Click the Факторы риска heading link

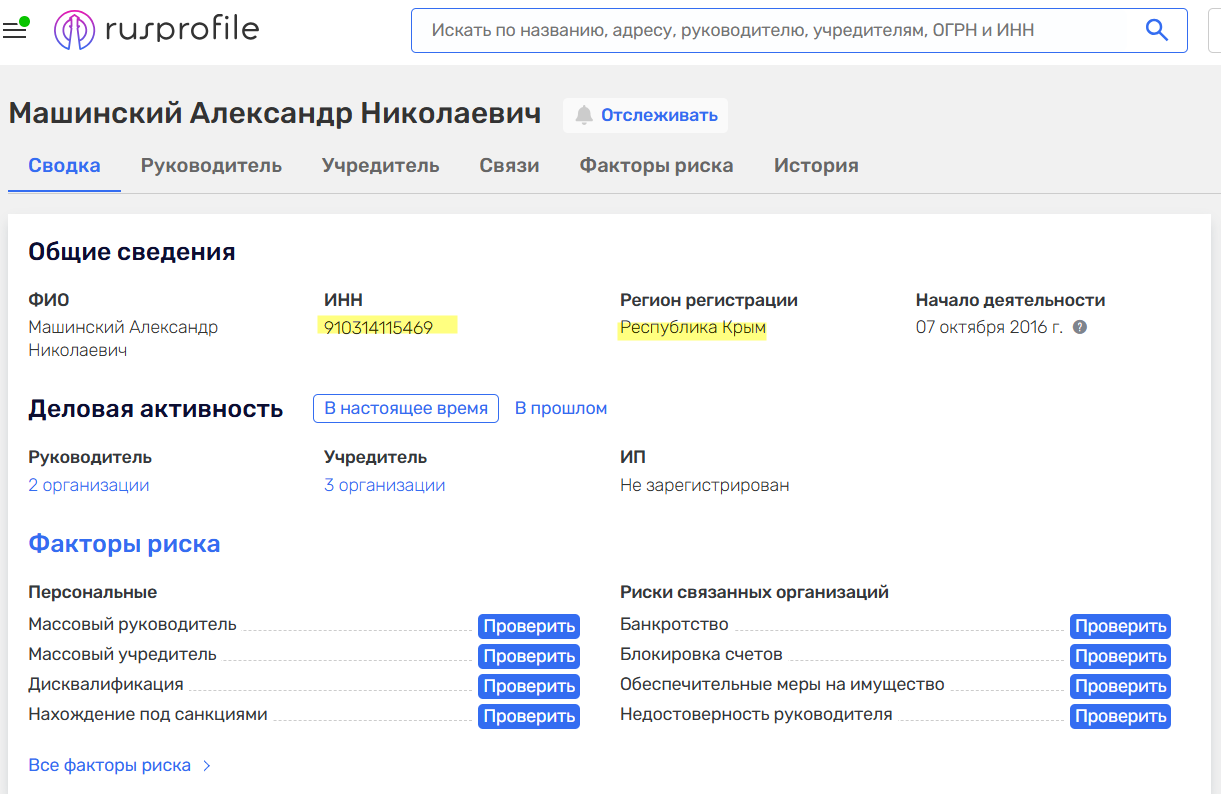click(124, 544)
